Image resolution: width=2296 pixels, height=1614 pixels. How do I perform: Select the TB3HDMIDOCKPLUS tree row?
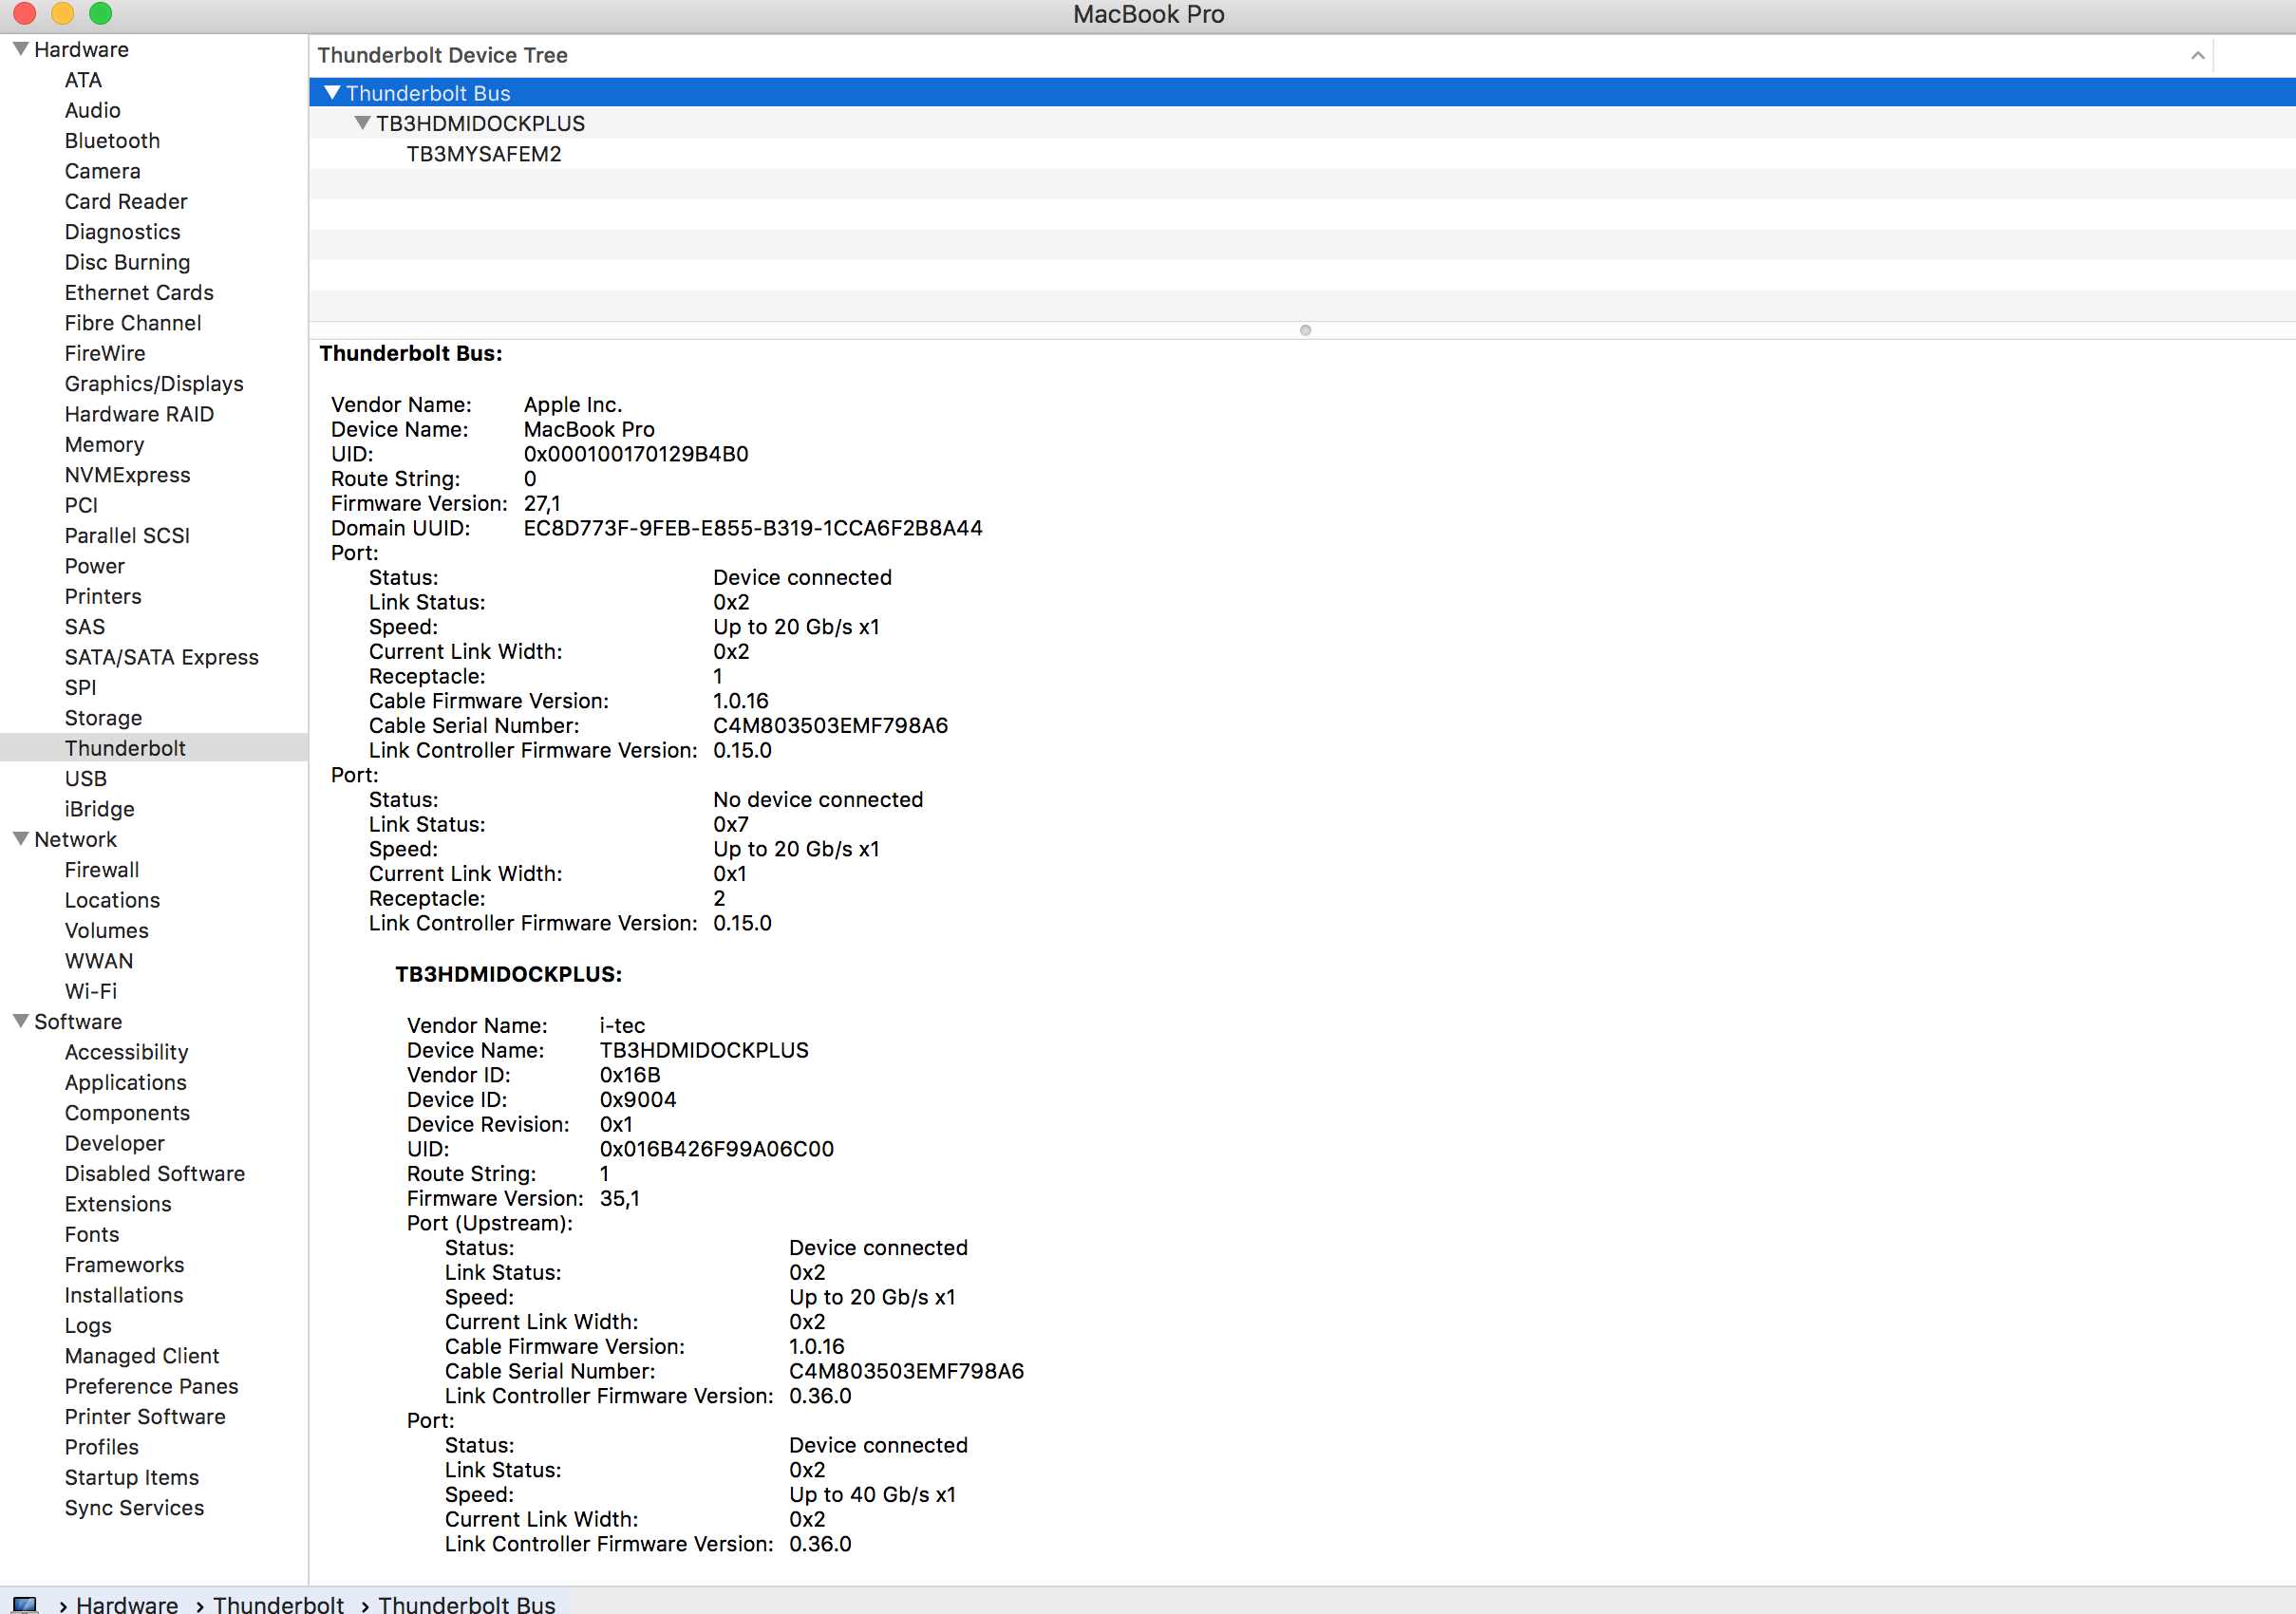click(x=480, y=123)
